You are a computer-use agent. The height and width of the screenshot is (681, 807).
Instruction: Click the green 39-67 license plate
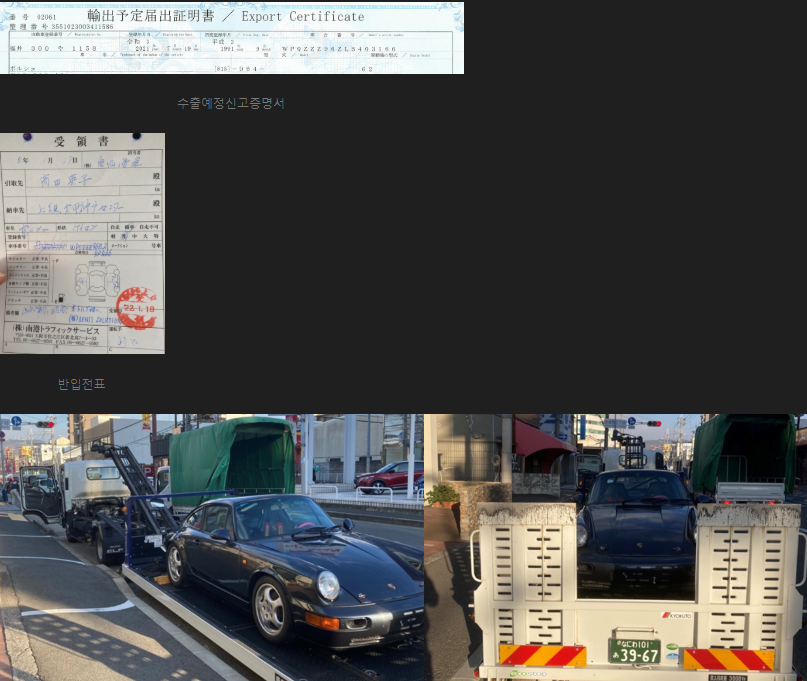pyautogui.click(x=634, y=651)
